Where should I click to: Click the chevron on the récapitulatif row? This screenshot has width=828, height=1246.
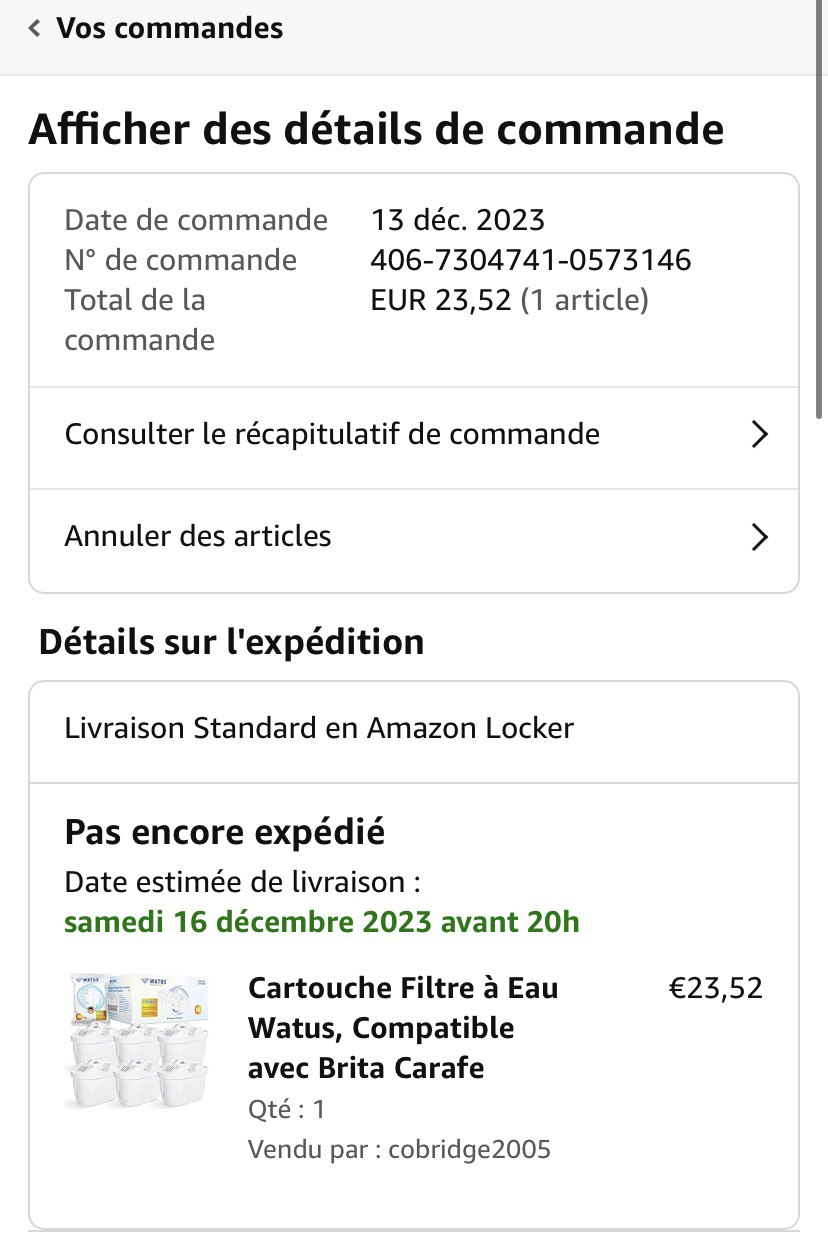(x=759, y=435)
